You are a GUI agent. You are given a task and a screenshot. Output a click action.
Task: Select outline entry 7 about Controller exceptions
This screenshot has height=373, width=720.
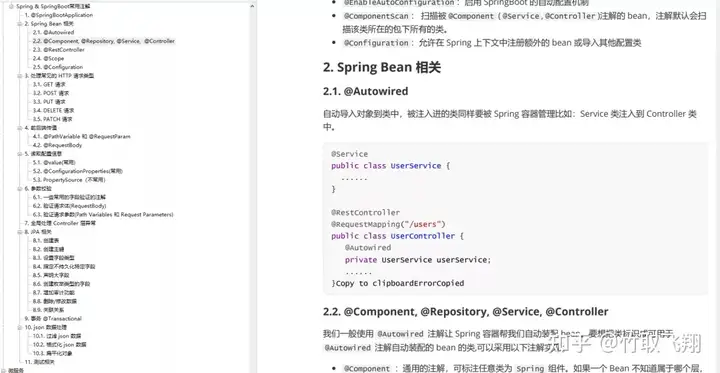60,223
